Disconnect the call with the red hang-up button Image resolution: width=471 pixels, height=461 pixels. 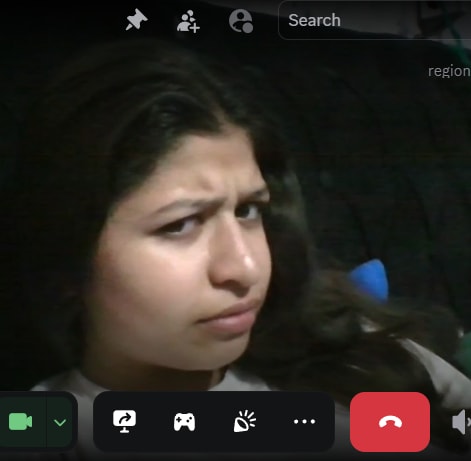pyautogui.click(x=390, y=422)
